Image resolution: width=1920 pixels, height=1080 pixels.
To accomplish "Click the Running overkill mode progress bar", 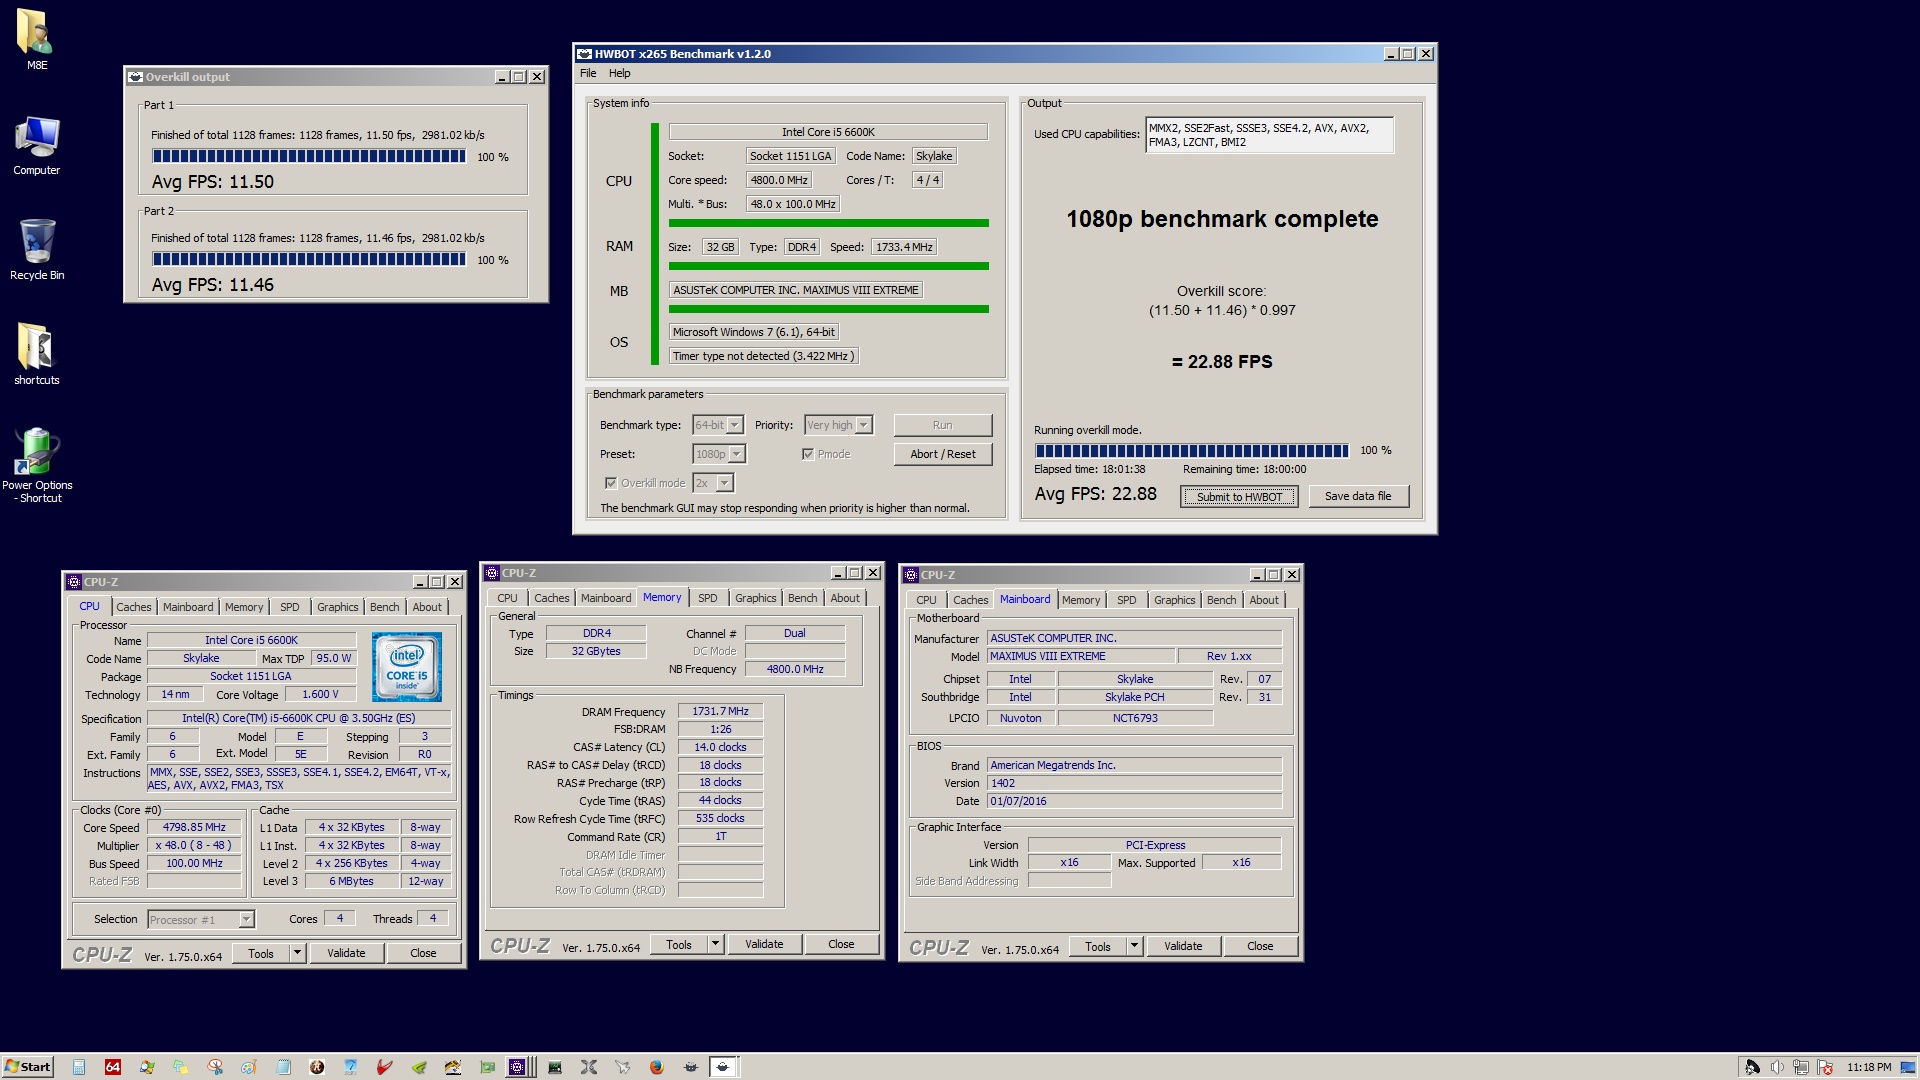I will (1192, 451).
